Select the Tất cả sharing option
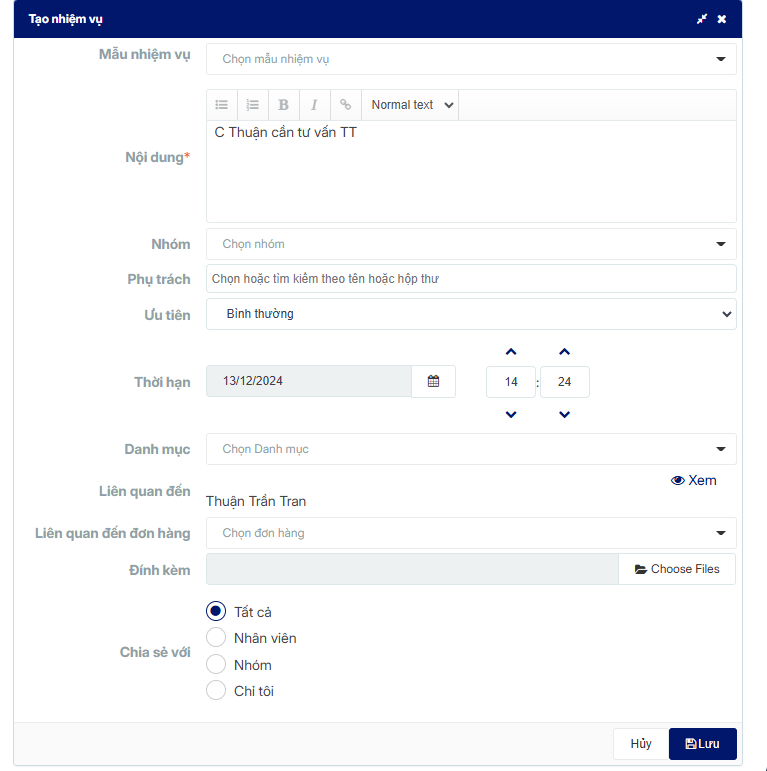This screenshot has height=771, width=767. (216, 611)
